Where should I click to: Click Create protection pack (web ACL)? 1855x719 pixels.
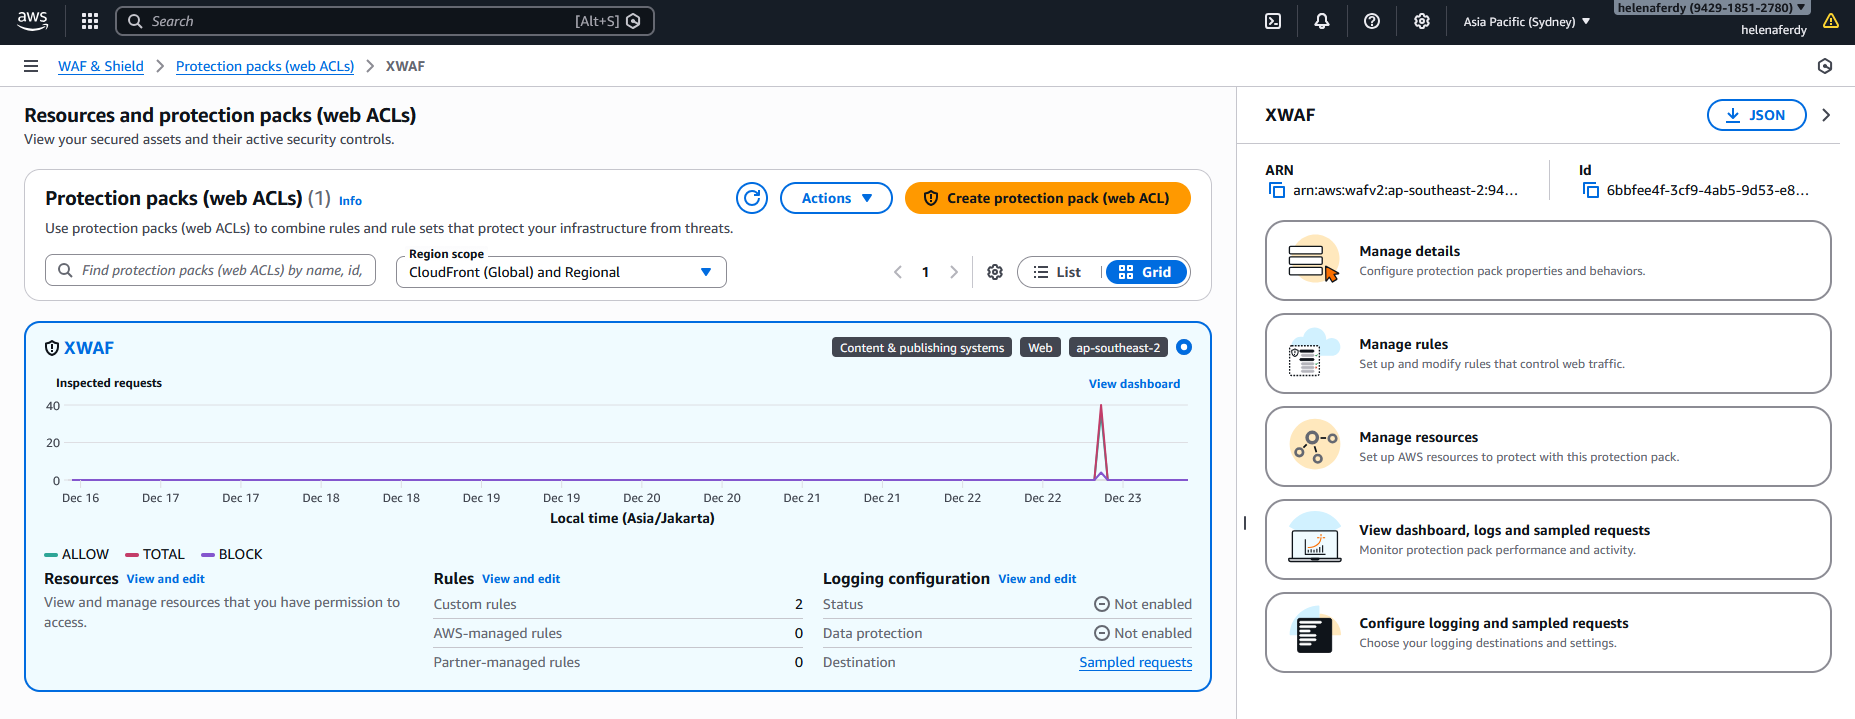(x=1047, y=198)
